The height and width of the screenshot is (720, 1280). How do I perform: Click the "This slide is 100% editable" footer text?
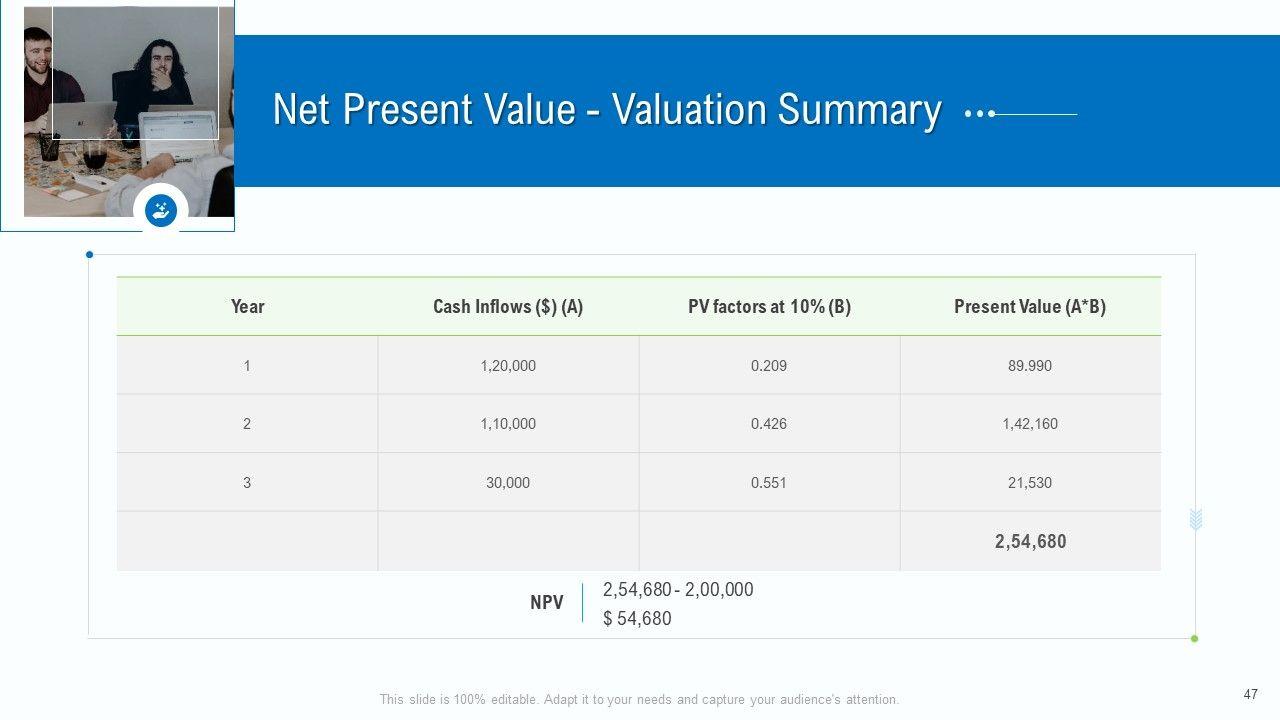tap(639, 700)
